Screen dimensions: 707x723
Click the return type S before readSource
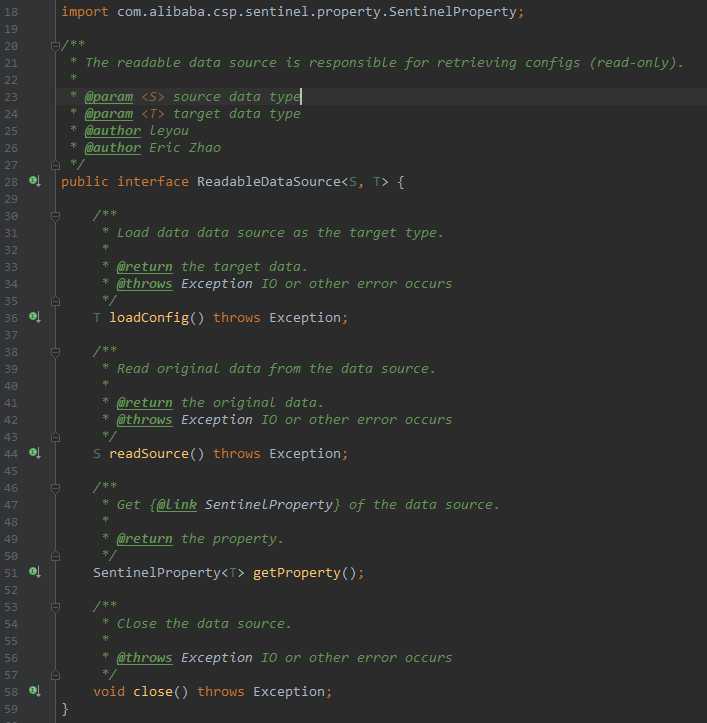point(97,454)
